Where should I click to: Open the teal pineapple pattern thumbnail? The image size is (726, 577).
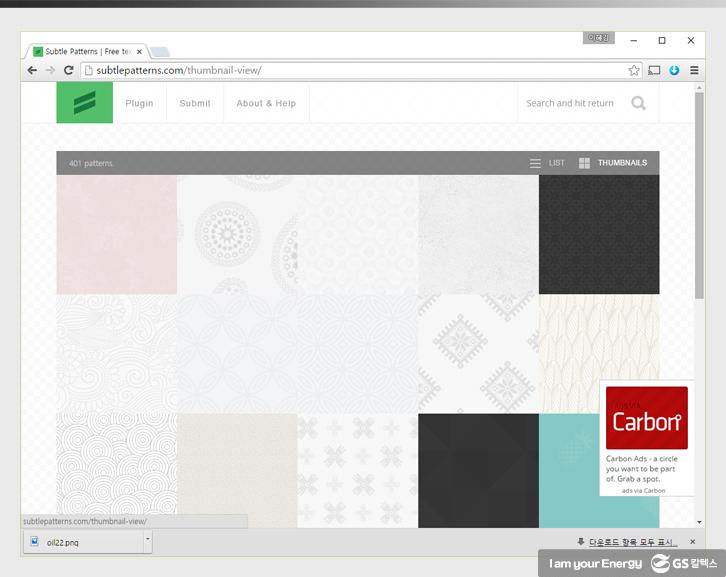point(568,470)
